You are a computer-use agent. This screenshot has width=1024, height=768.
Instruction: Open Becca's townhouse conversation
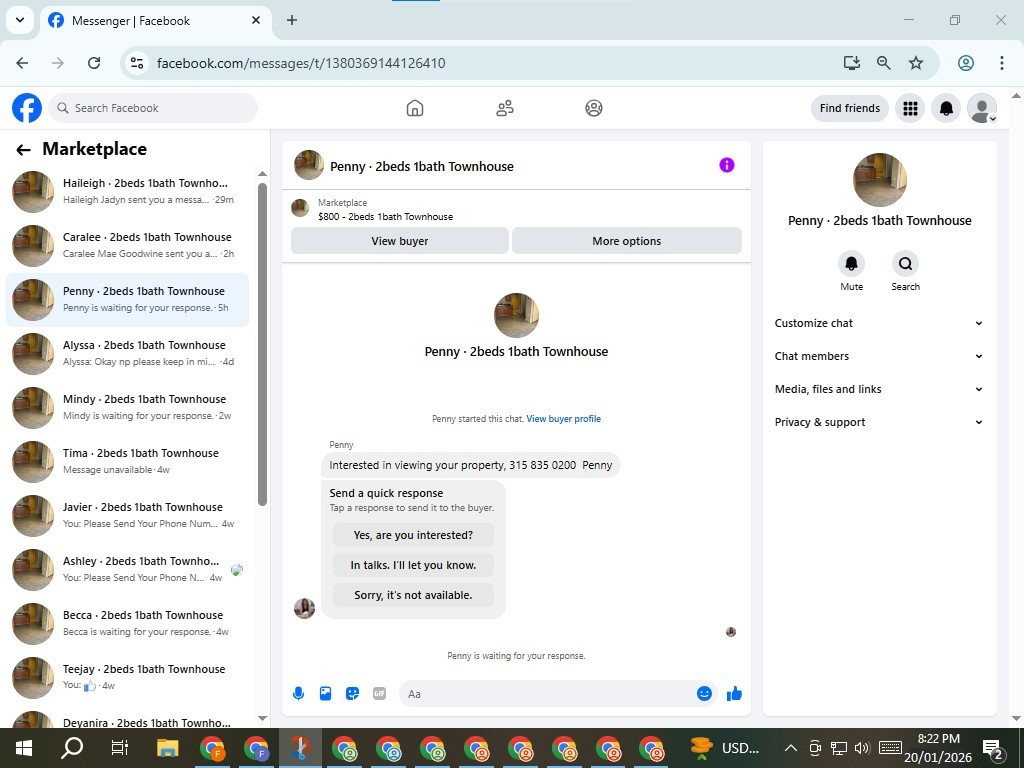coord(127,624)
